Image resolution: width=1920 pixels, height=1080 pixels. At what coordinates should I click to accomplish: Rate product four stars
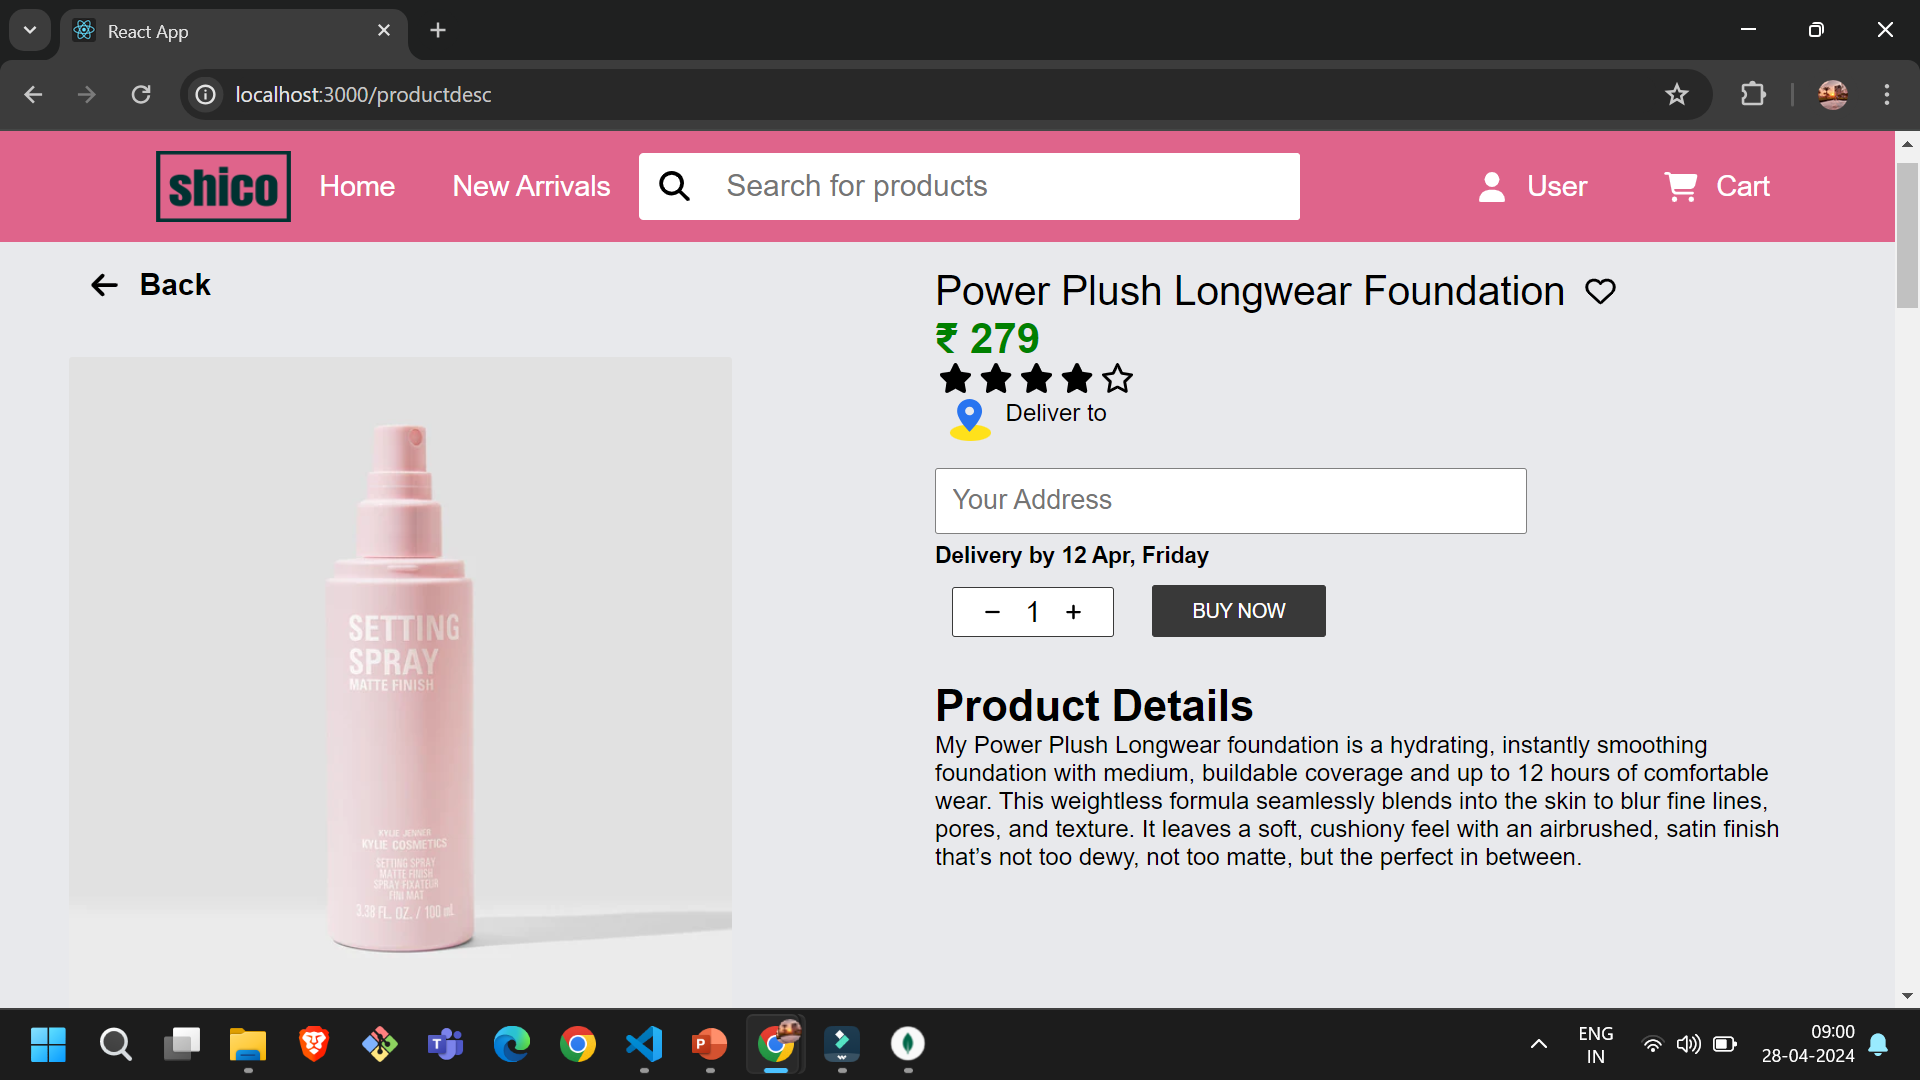[x=1077, y=379]
